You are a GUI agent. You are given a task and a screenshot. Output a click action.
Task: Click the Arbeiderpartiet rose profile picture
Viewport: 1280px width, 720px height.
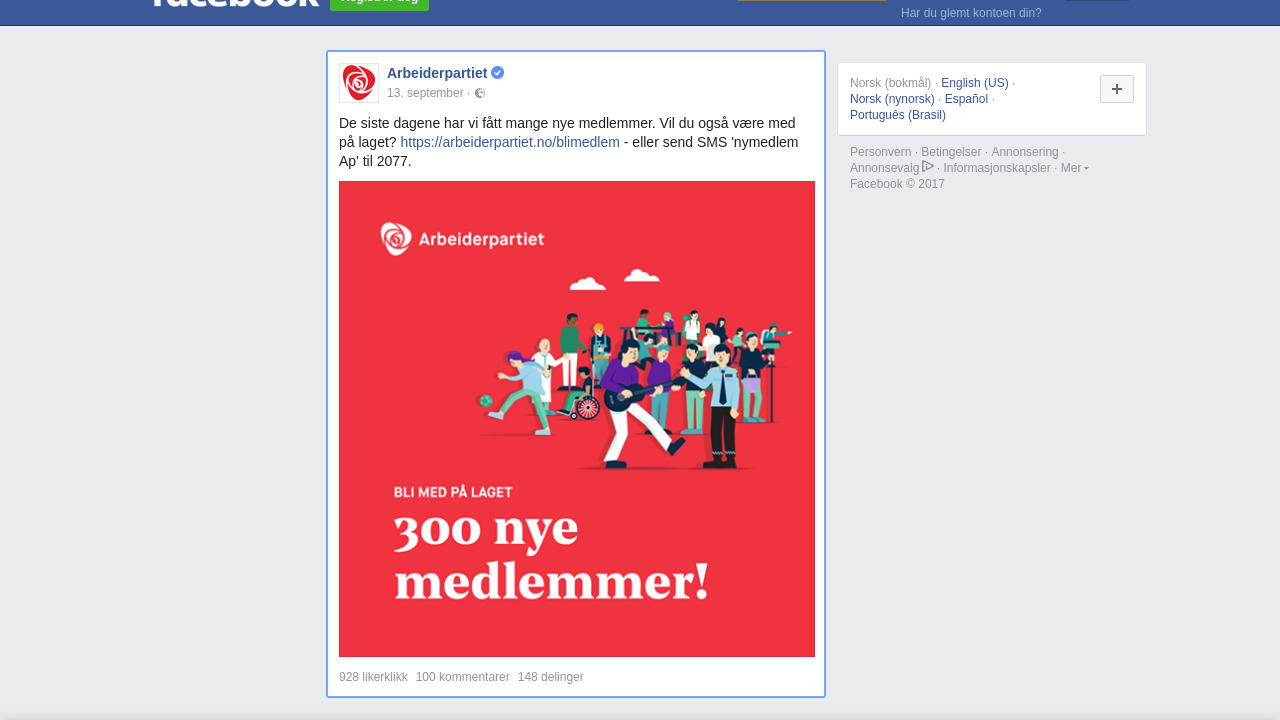tap(359, 83)
